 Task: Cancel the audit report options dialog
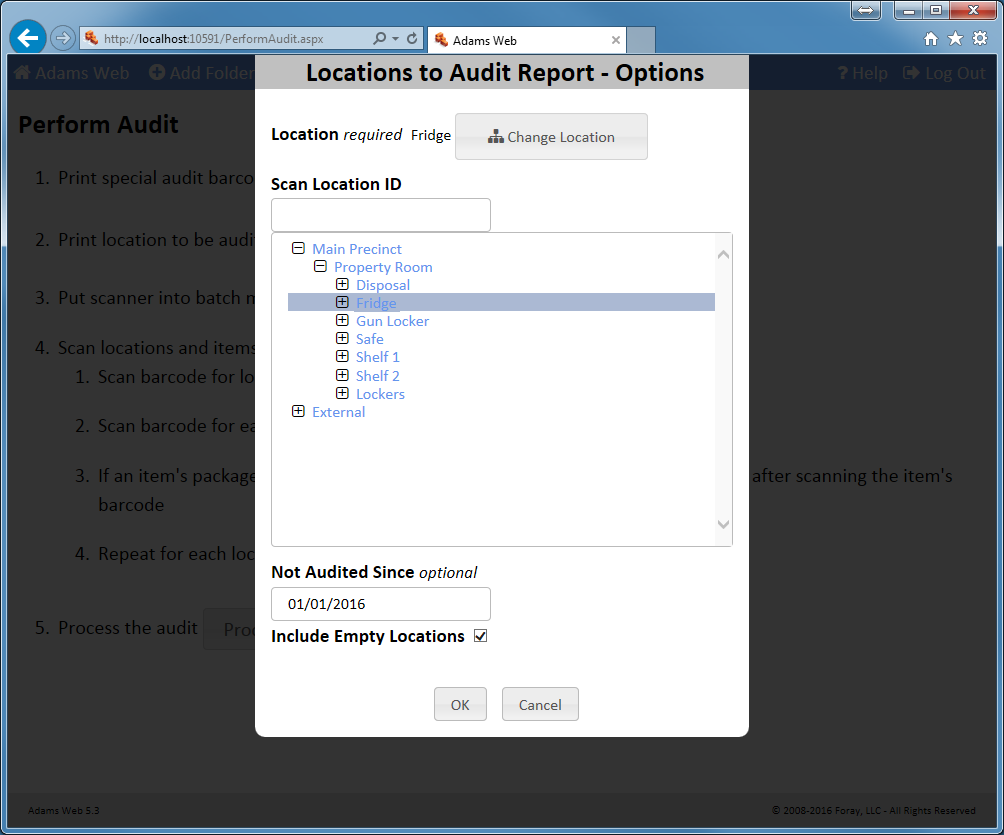click(540, 704)
